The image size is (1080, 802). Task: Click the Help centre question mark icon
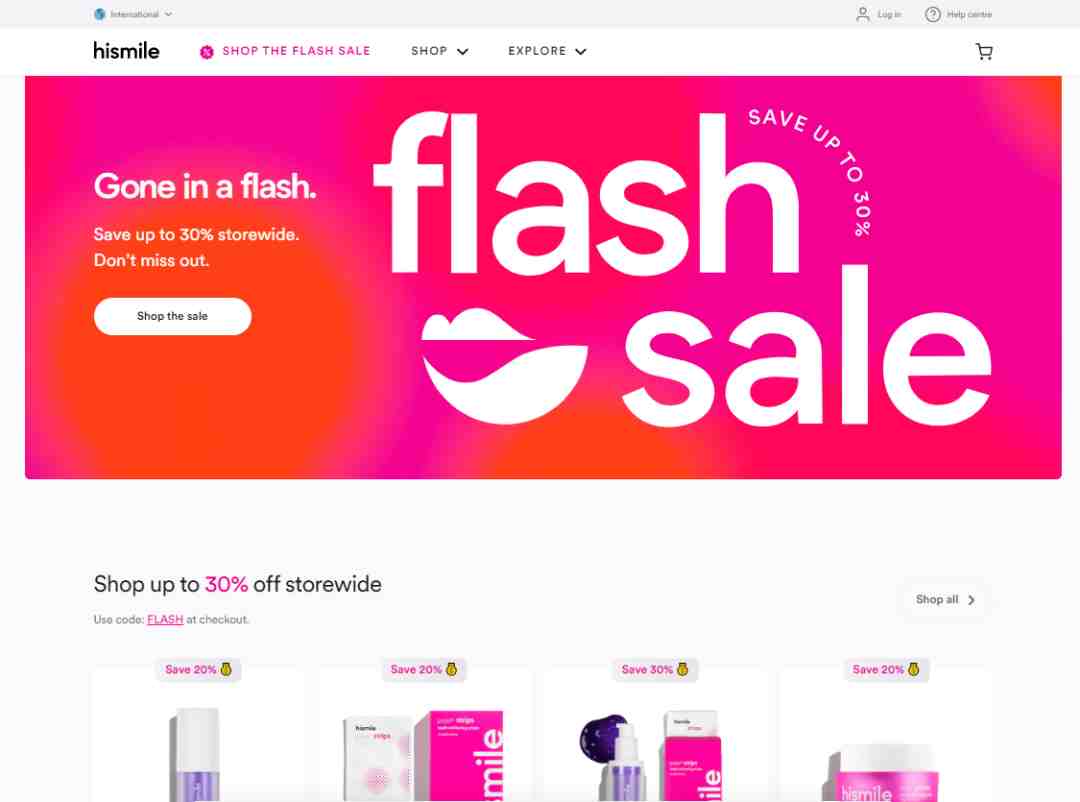pos(933,14)
